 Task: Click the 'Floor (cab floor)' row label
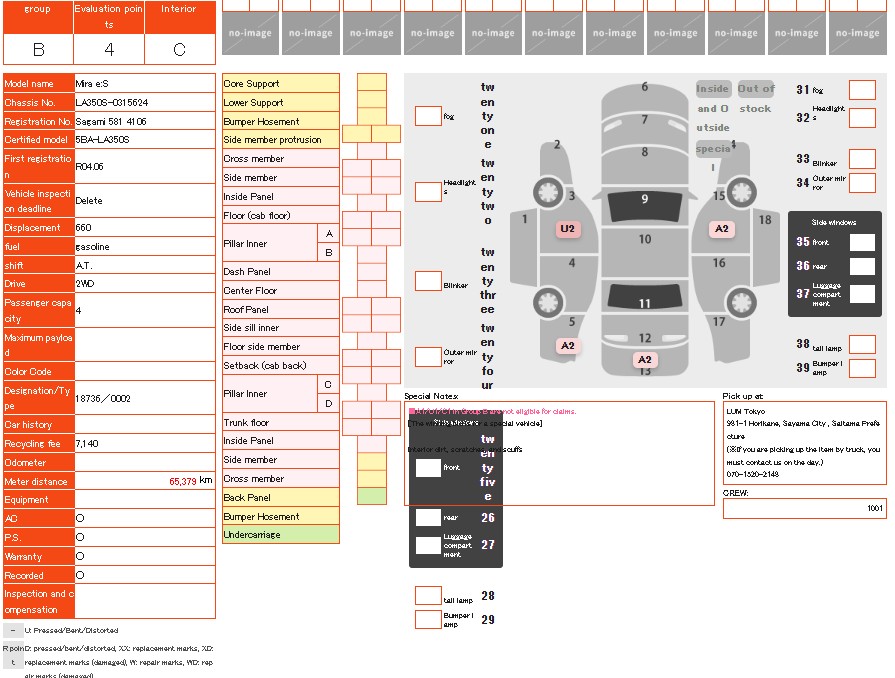pyautogui.click(x=281, y=215)
